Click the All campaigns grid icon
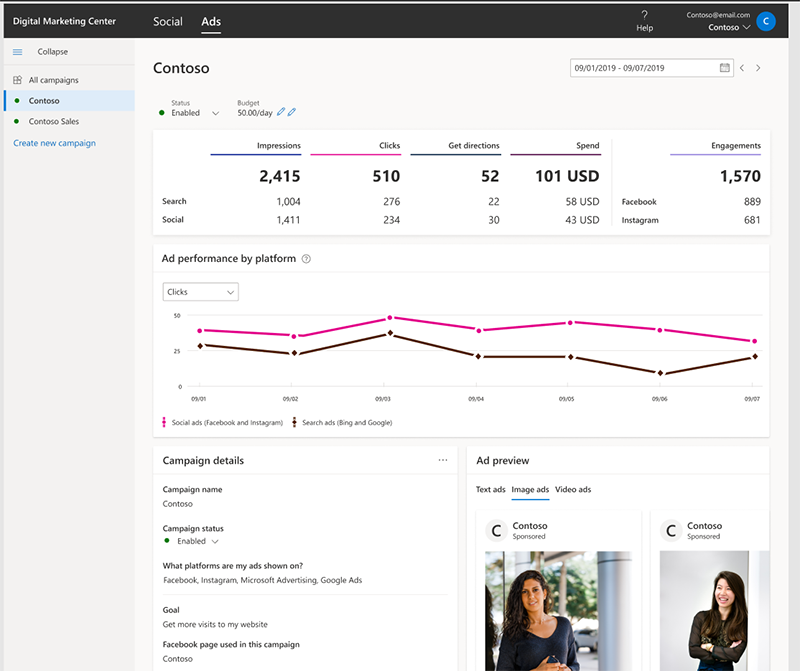The width and height of the screenshot is (800, 671). [x=17, y=80]
